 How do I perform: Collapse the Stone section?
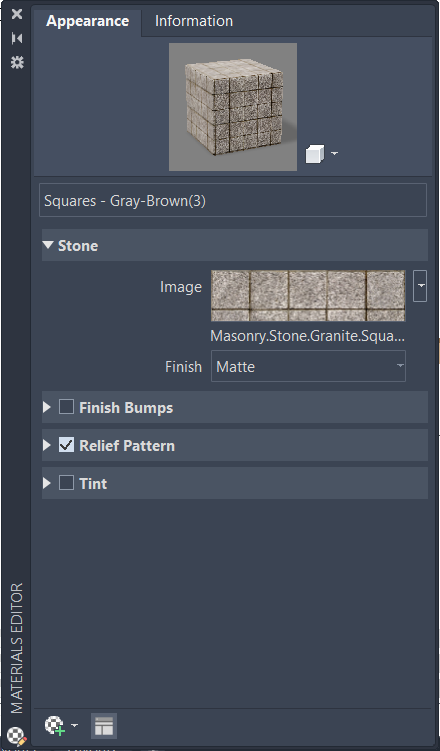[48, 245]
